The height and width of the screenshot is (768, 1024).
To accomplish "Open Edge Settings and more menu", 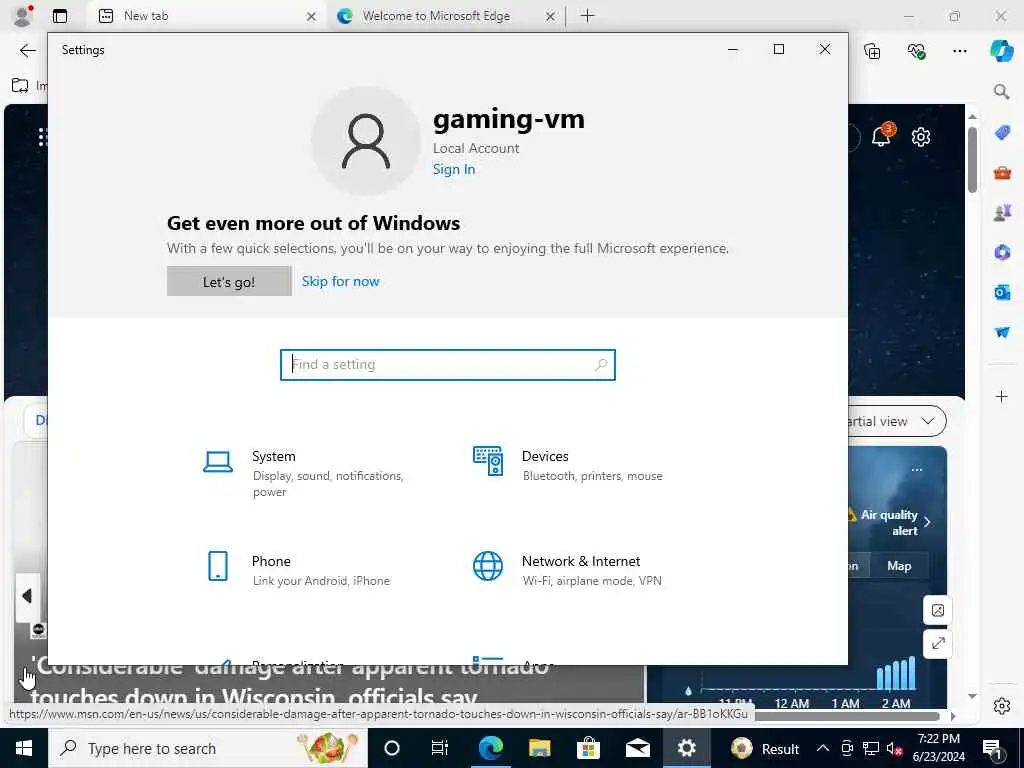I will pos(959,51).
